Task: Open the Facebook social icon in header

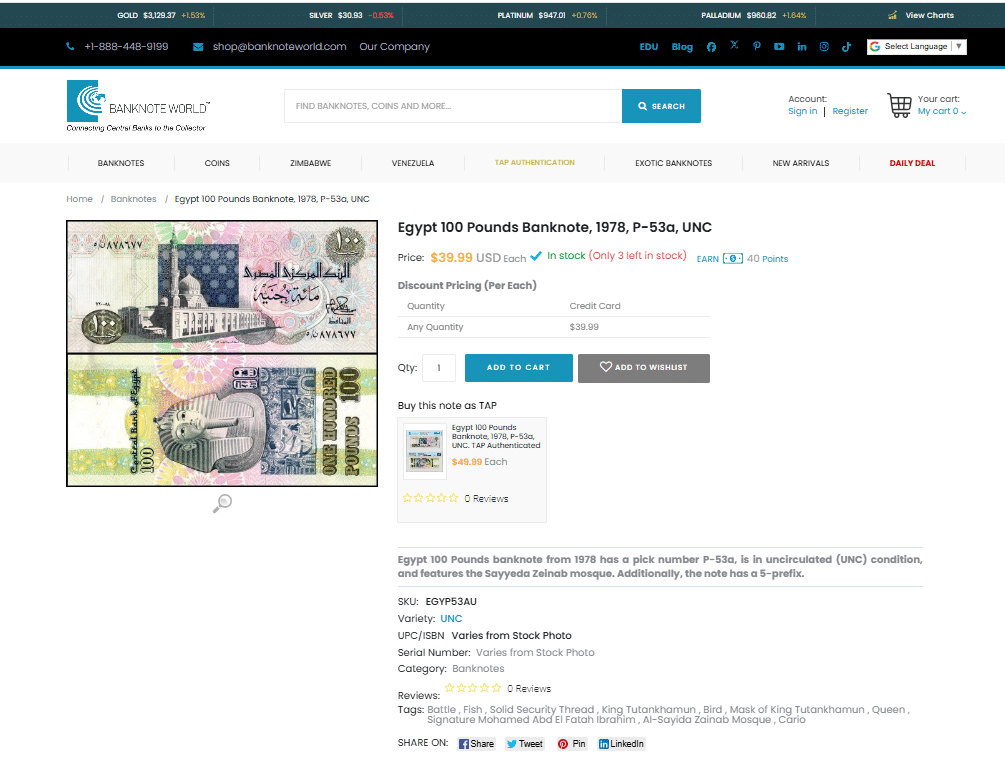Action: pos(711,47)
